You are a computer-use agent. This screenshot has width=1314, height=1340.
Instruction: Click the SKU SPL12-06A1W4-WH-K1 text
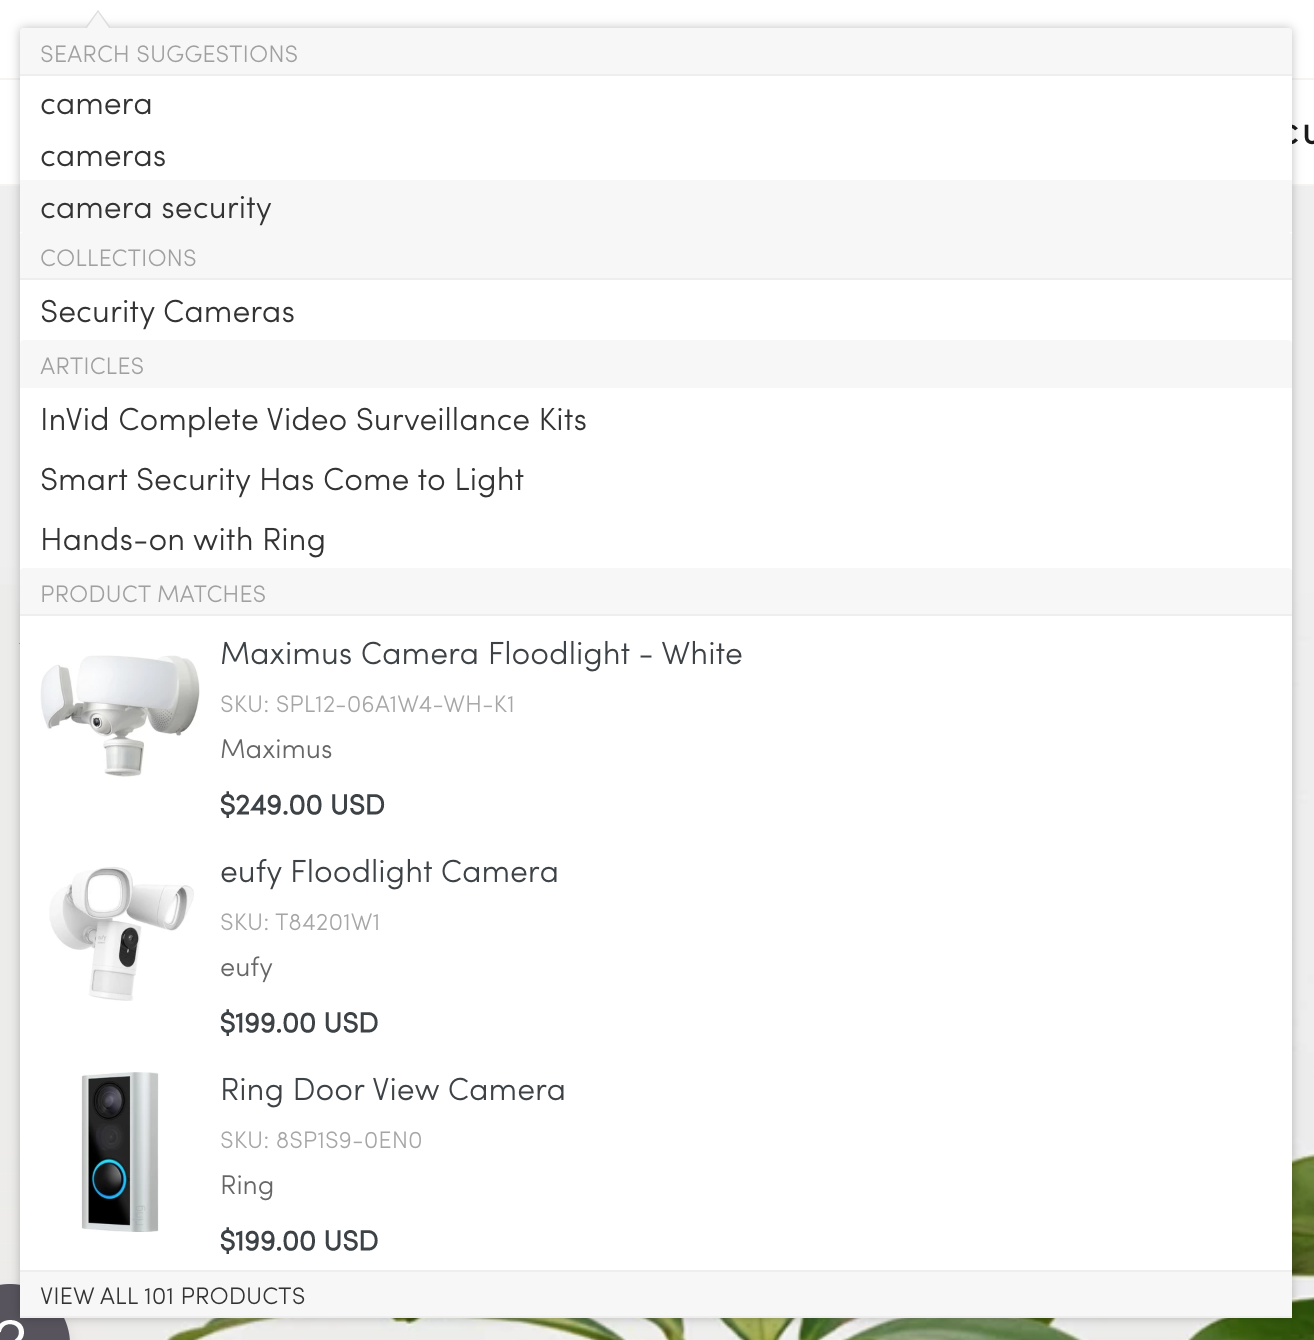[x=367, y=704]
